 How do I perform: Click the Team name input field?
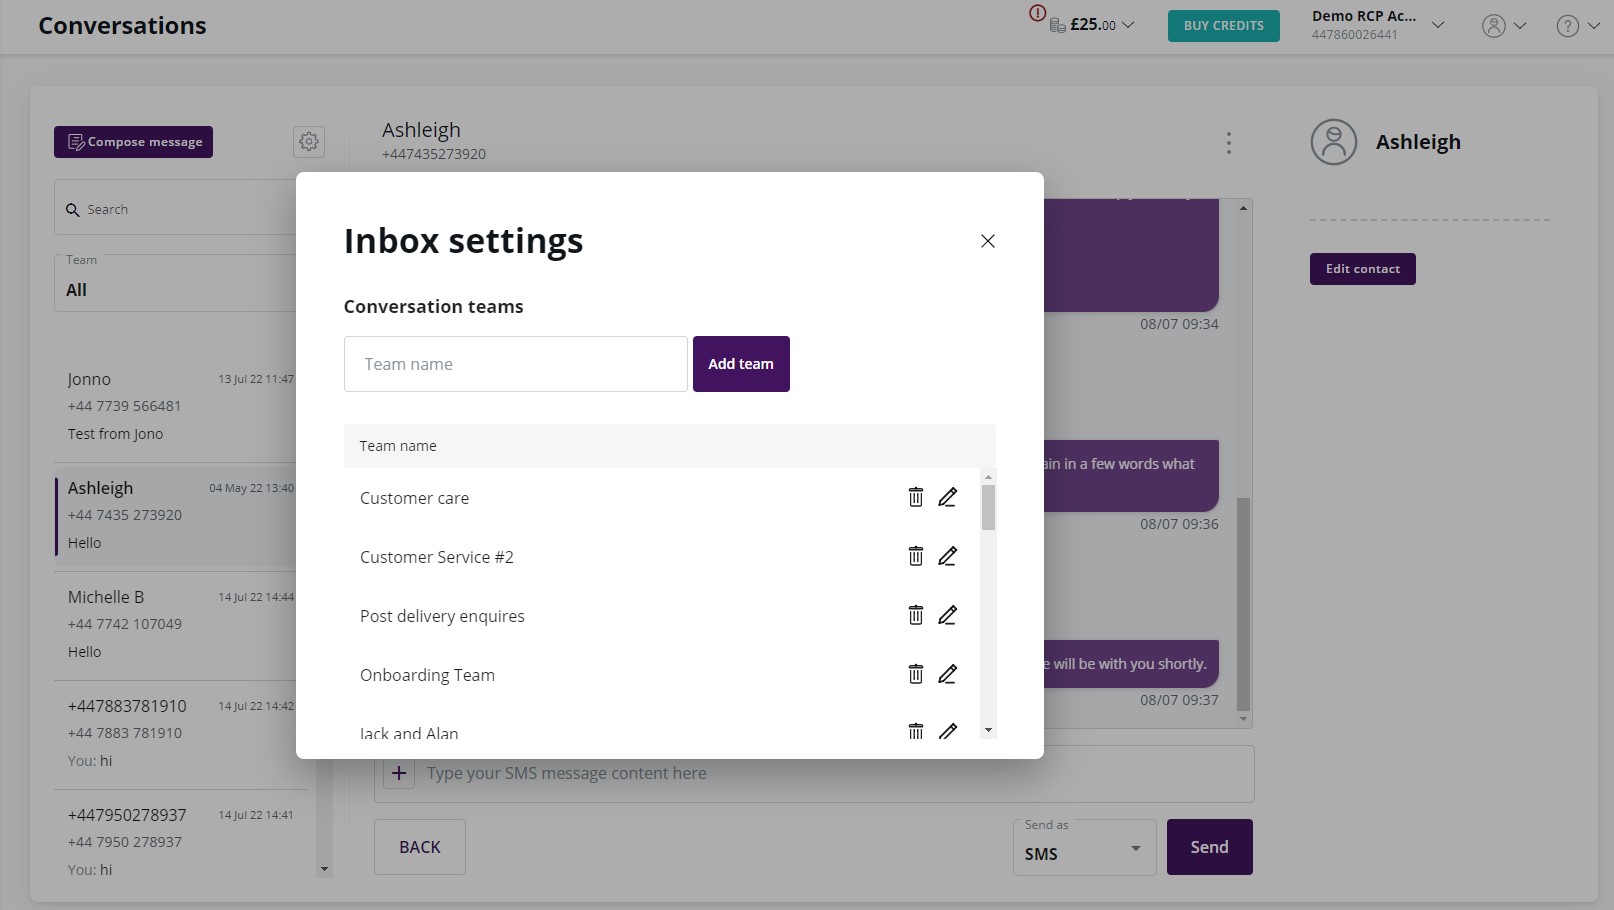point(515,363)
